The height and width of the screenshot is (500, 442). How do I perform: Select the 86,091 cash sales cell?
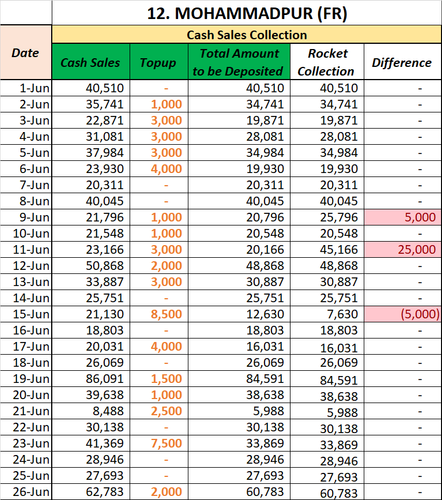click(x=90, y=379)
